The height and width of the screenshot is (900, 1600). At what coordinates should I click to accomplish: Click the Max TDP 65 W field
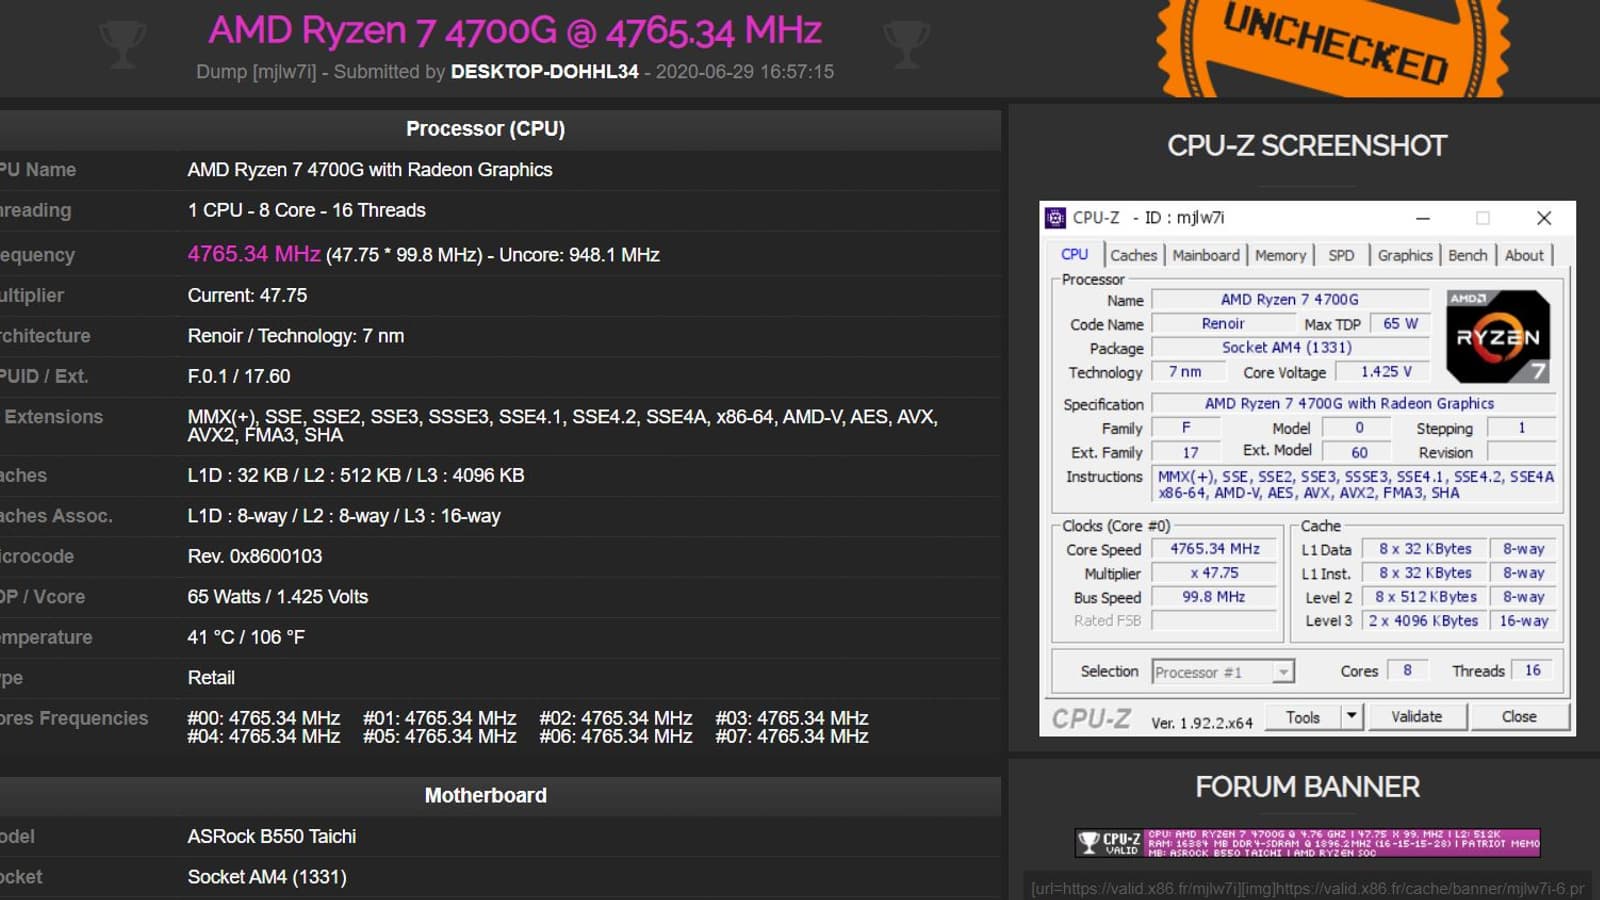tap(1400, 324)
